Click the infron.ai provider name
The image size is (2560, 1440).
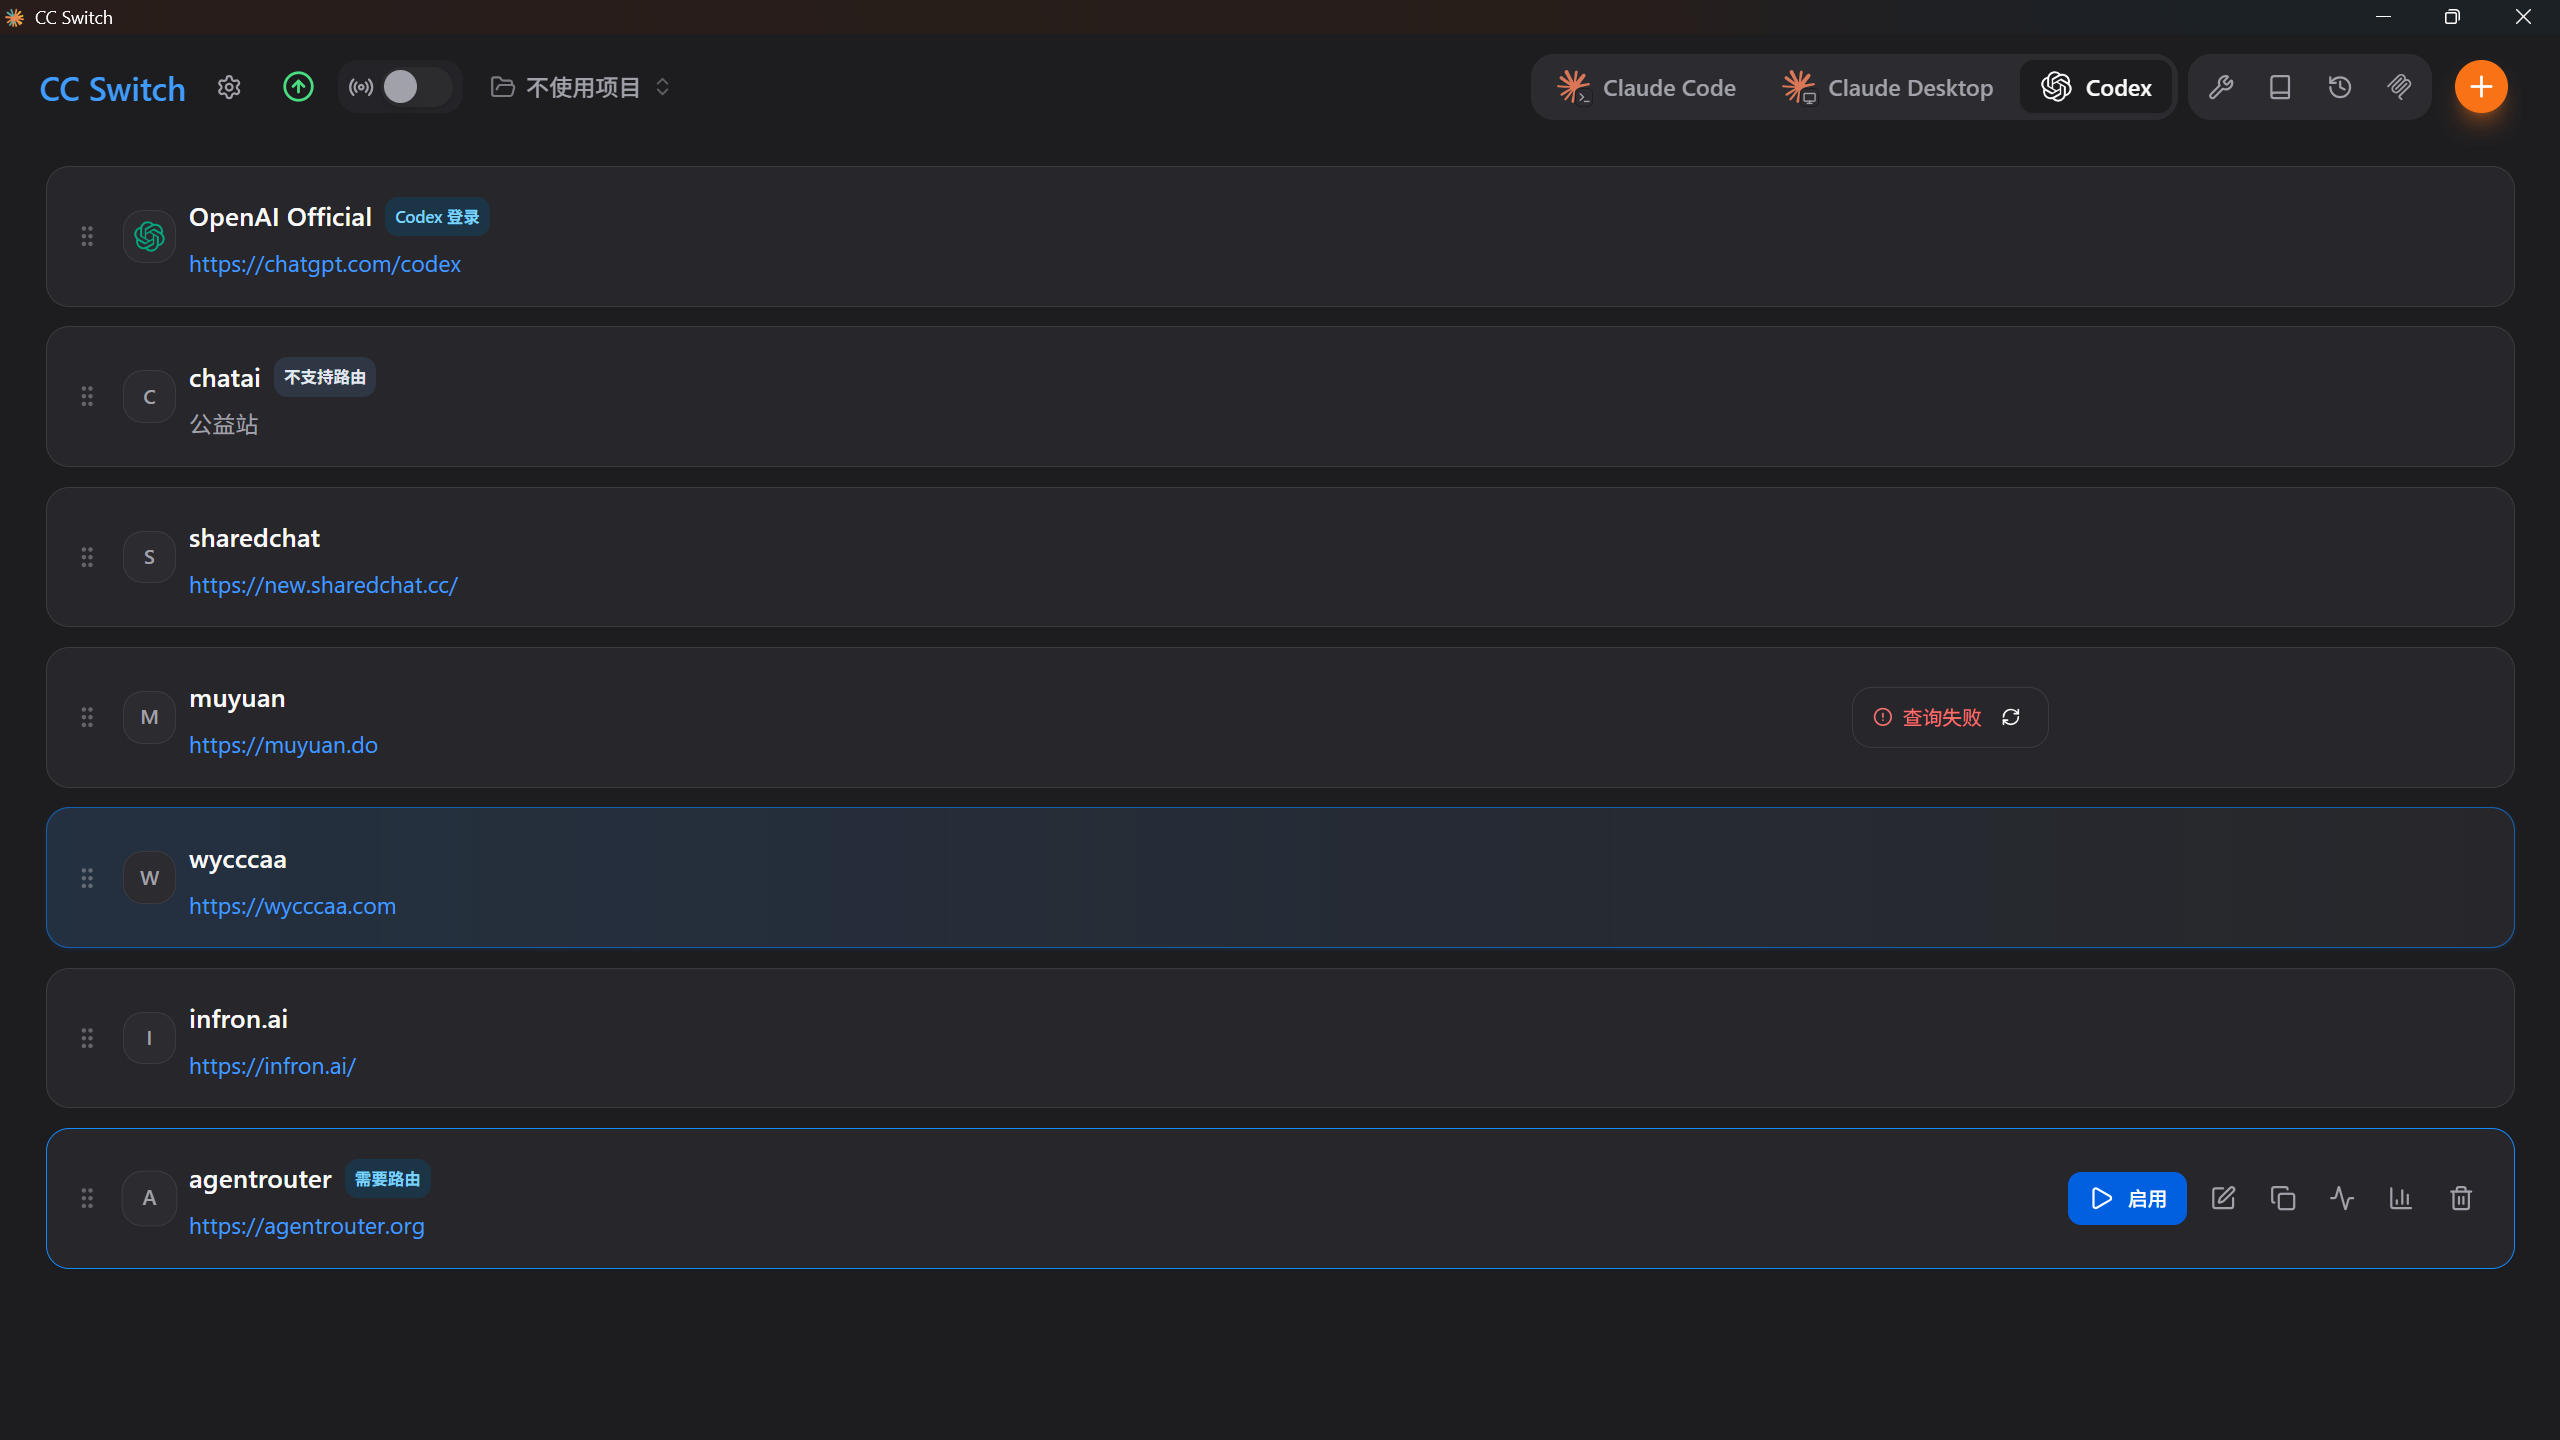(x=238, y=1019)
